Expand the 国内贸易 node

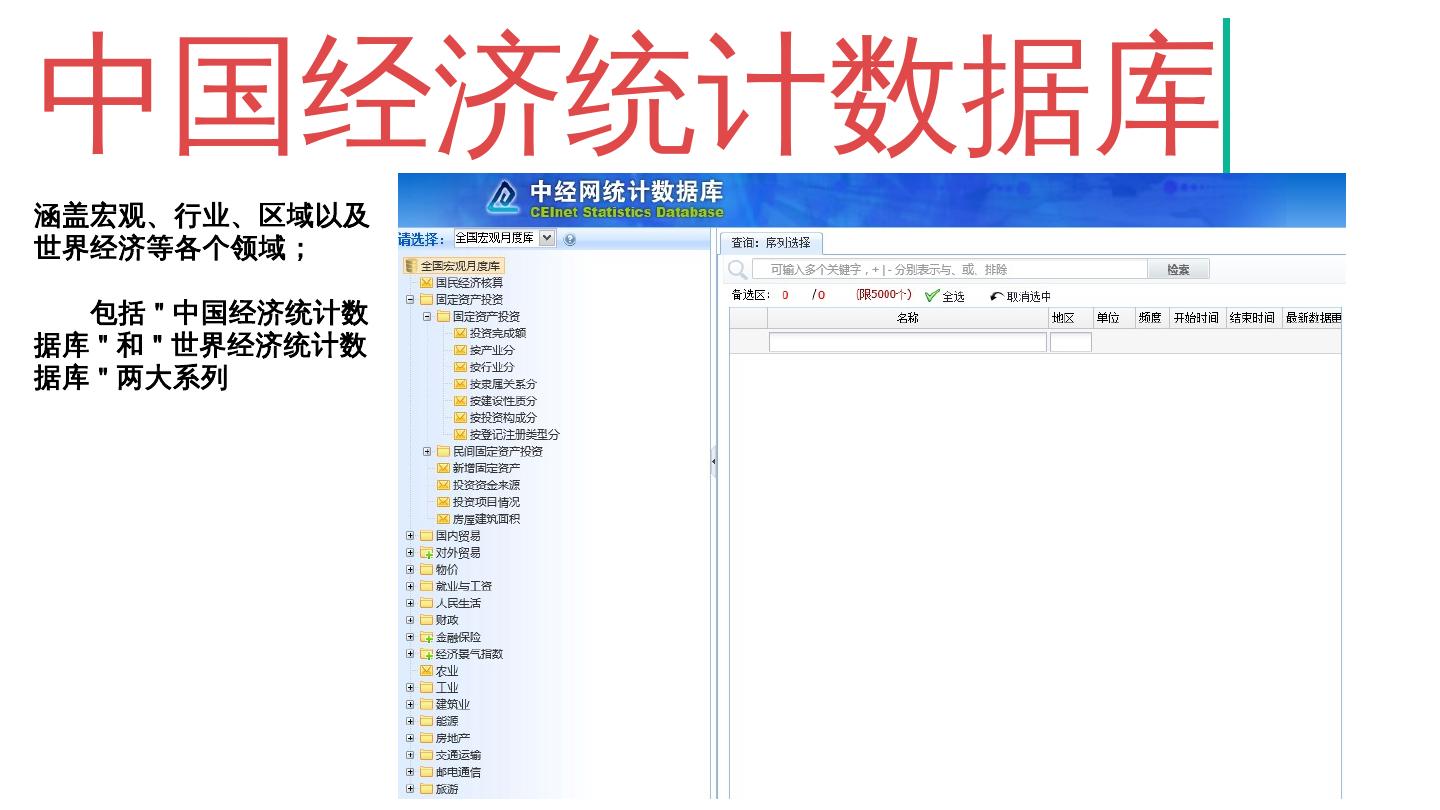pyautogui.click(x=410, y=536)
